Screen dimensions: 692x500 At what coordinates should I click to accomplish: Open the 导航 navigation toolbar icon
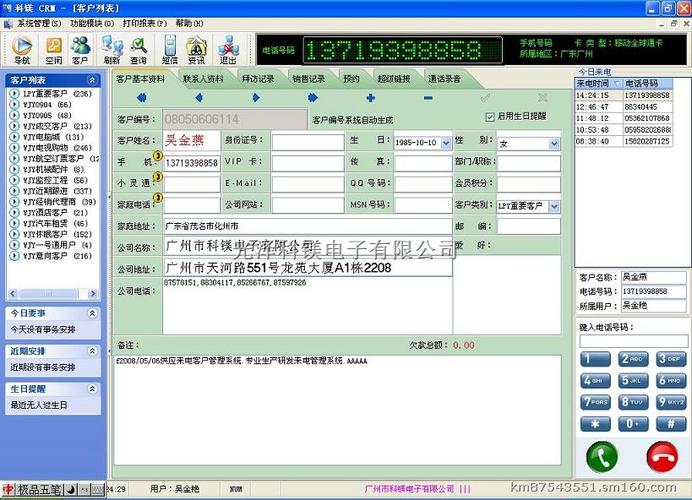[x=22, y=50]
